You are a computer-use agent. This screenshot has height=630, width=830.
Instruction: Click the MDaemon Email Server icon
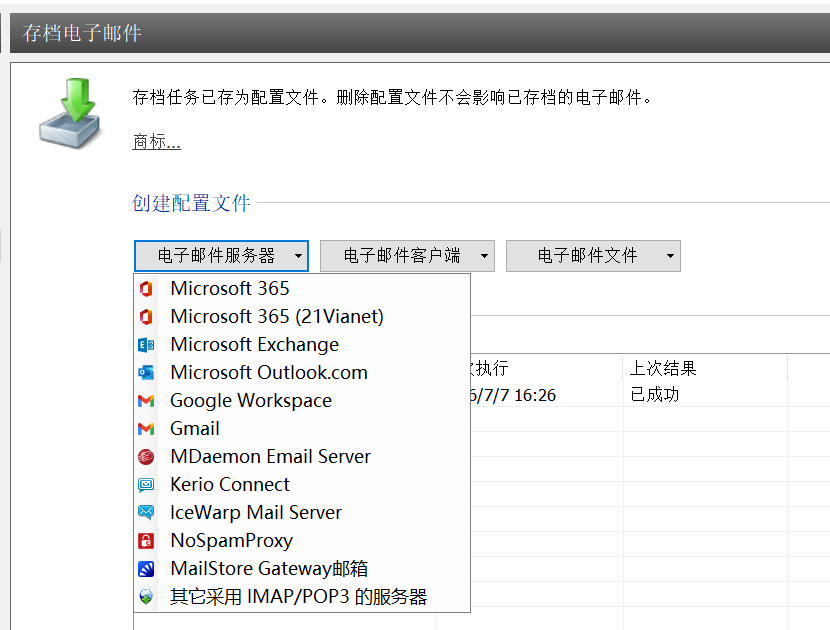pyautogui.click(x=146, y=456)
